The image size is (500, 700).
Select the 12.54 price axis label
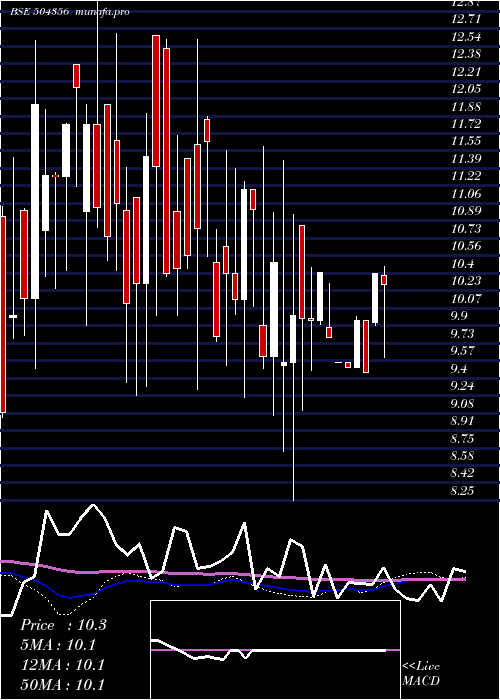(466, 37)
